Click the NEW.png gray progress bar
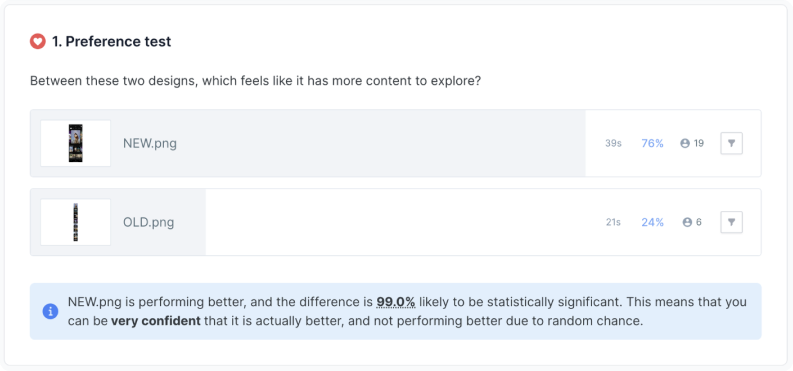Screen dimensions: 793x371 click(308, 143)
